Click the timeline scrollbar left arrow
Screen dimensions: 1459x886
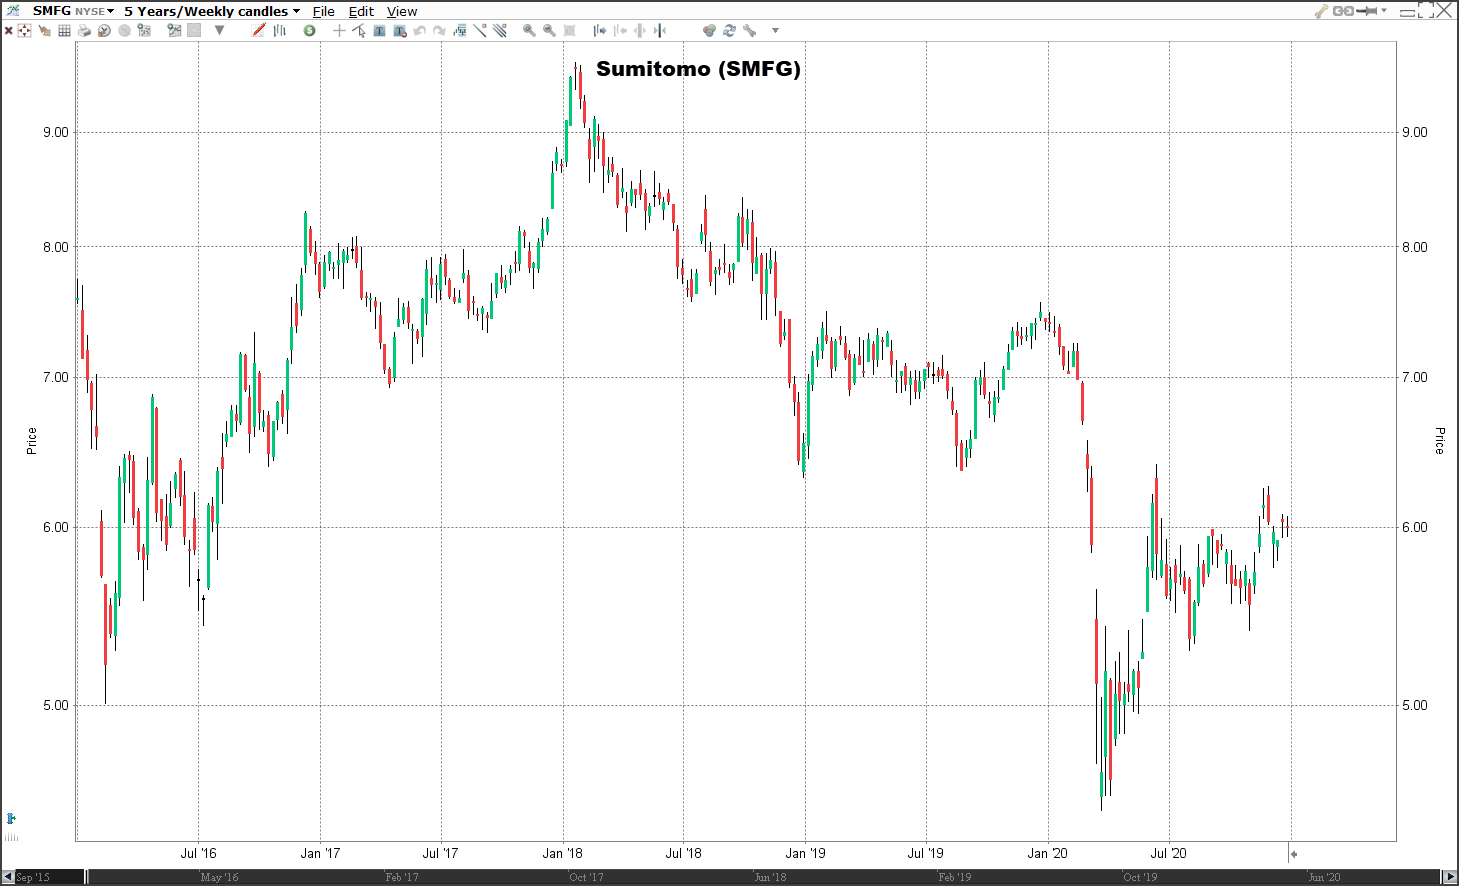tap(8, 877)
